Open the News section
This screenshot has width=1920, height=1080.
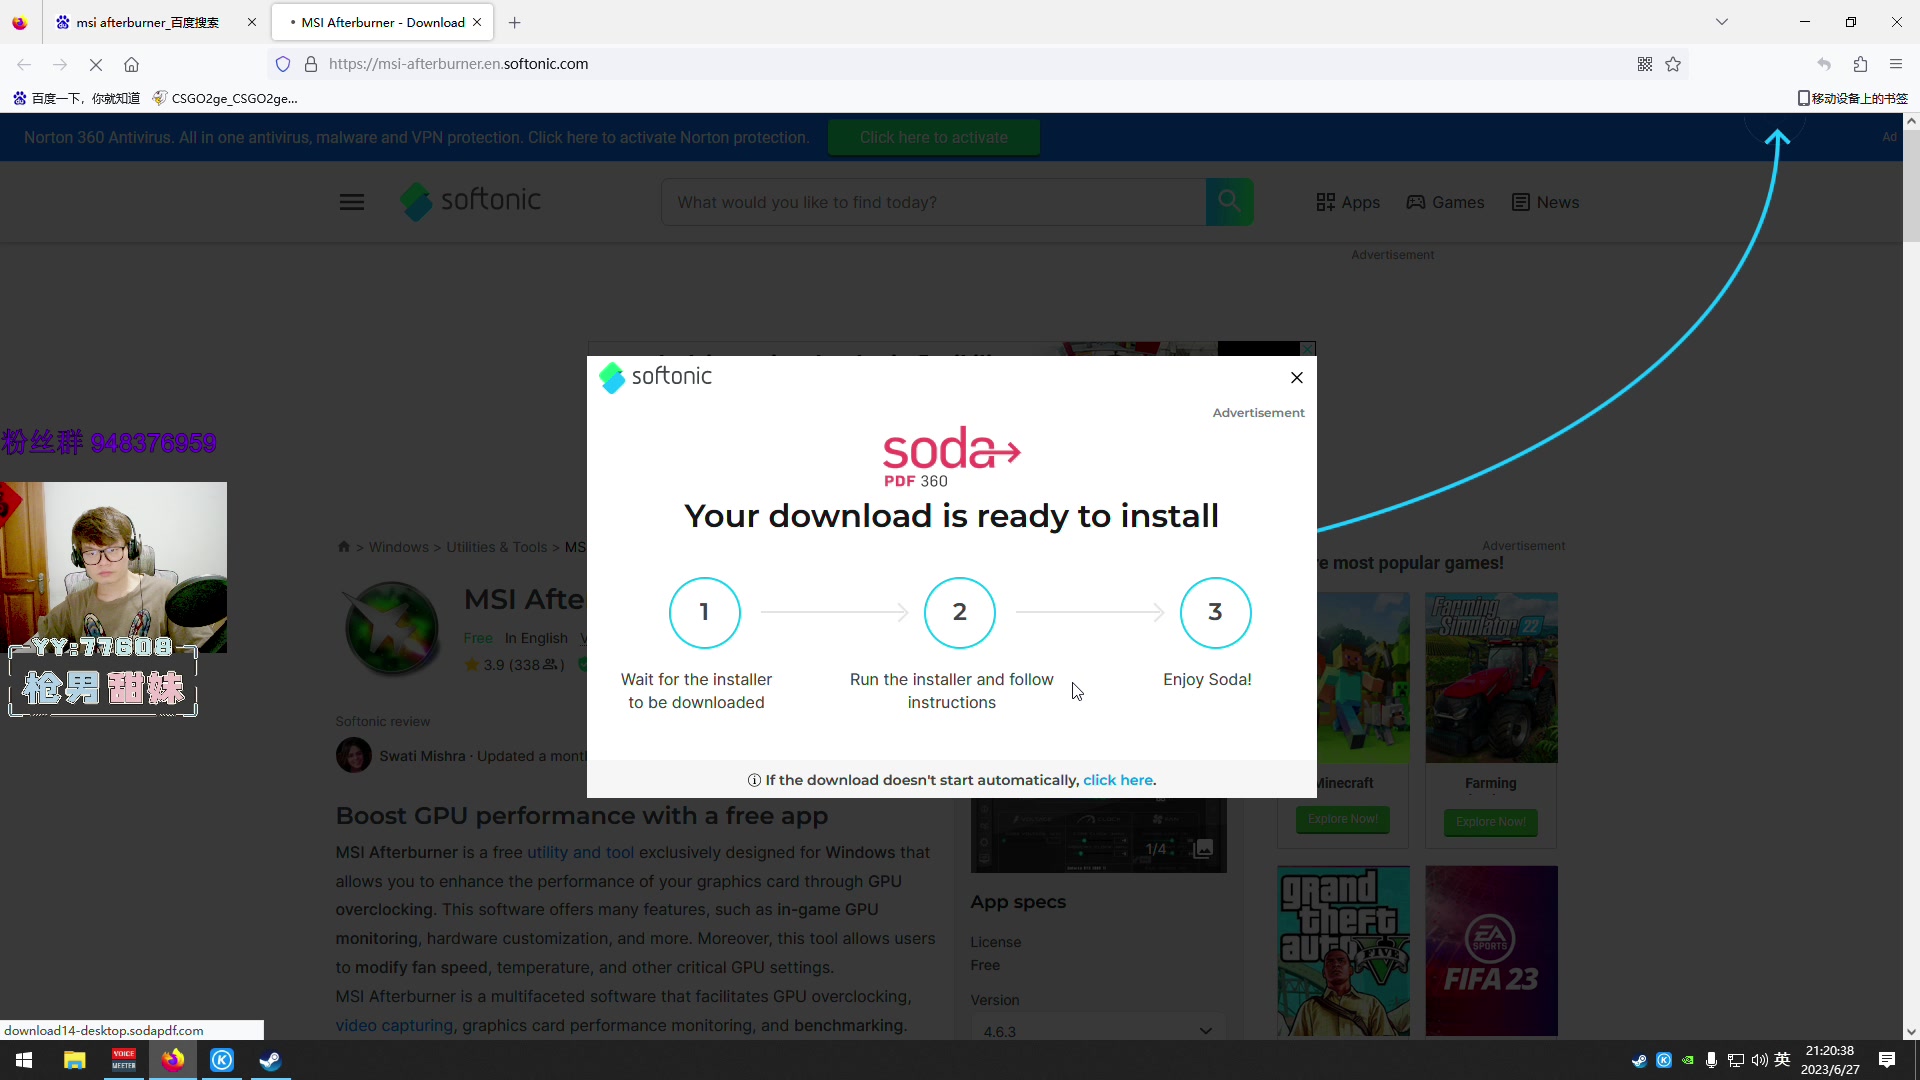pos(1546,202)
